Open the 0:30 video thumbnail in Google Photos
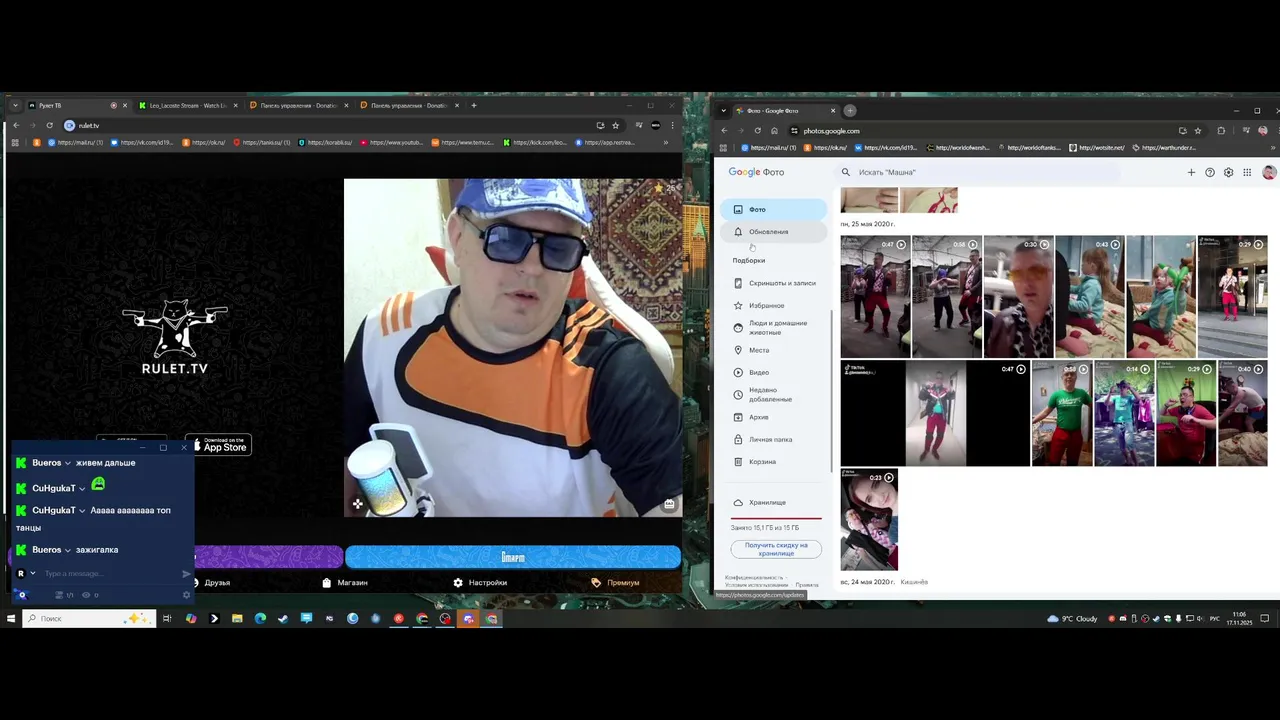The image size is (1280, 720). tap(1018, 297)
